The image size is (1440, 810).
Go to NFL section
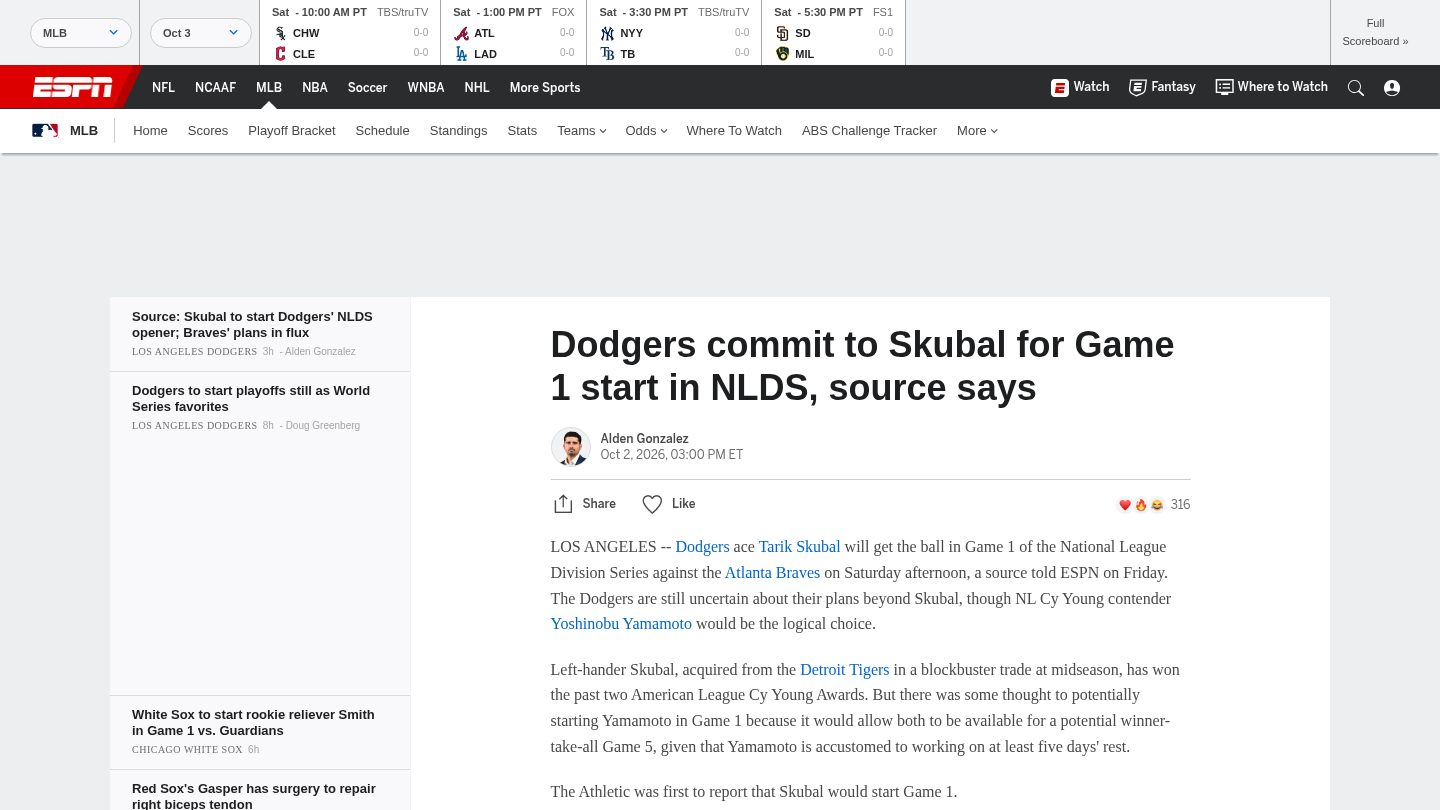pyautogui.click(x=163, y=88)
